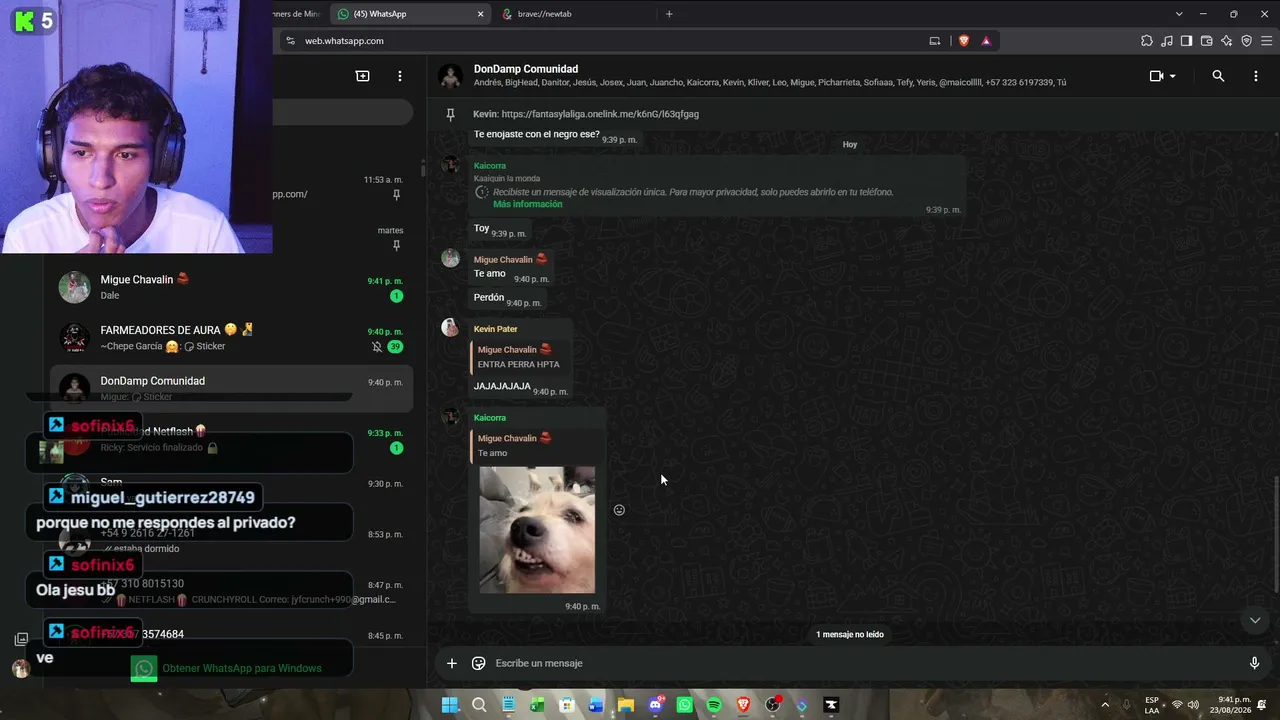The height and width of the screenshot is (720, 1280).
Task: Start a video call with the group
Action: 1156,76
